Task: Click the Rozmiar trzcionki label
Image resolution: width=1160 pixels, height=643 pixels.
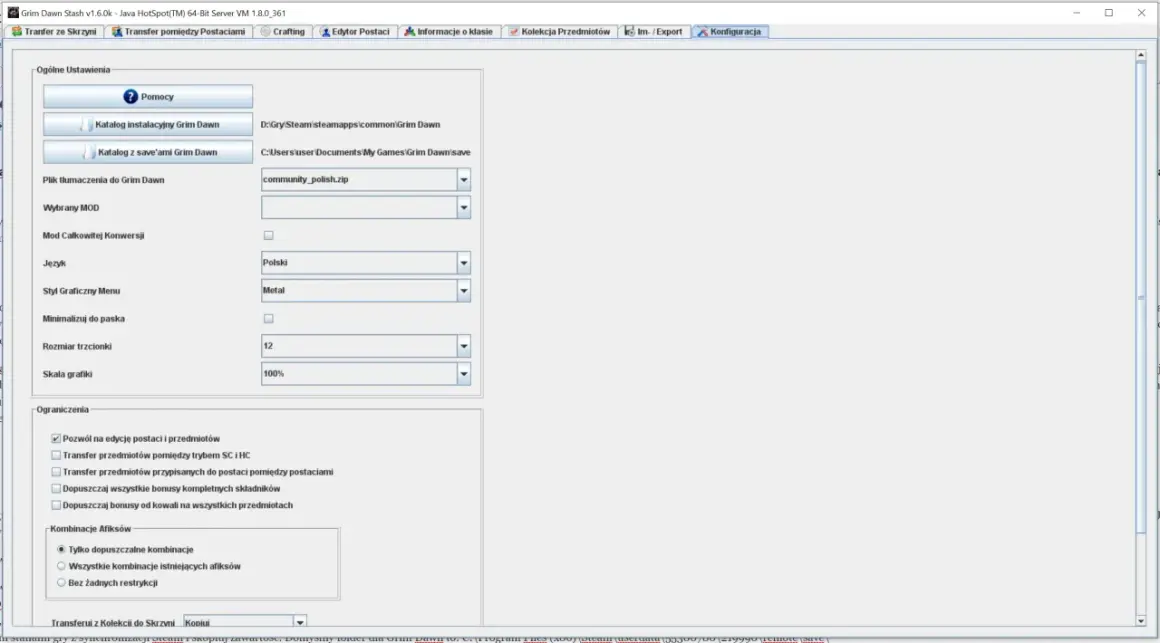Action: (x=77, y=346)
